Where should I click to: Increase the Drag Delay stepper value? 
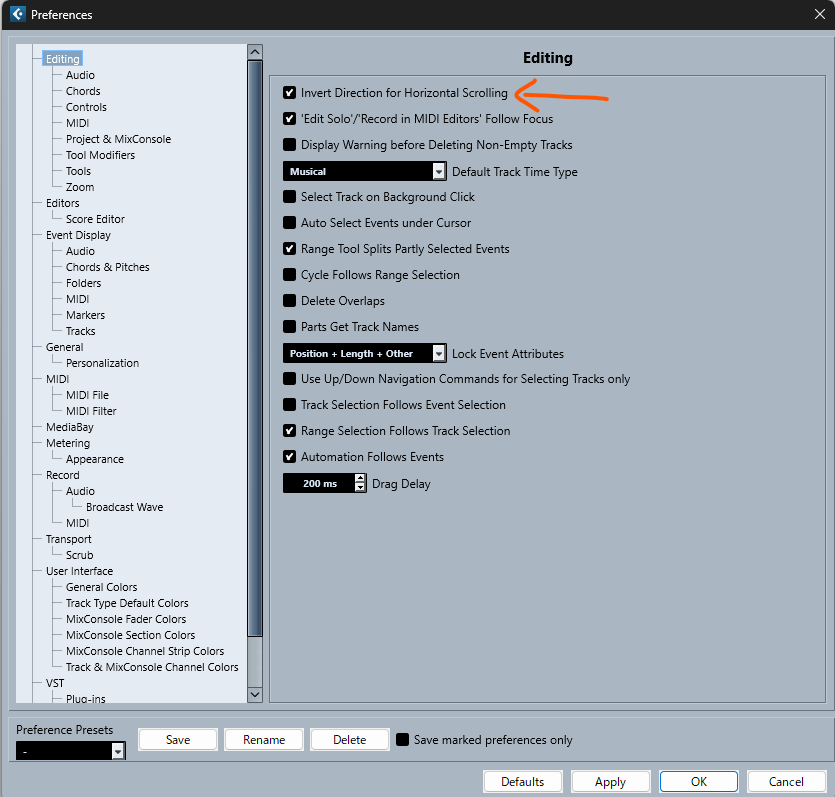pyautogui.click(x=361, y=479)
